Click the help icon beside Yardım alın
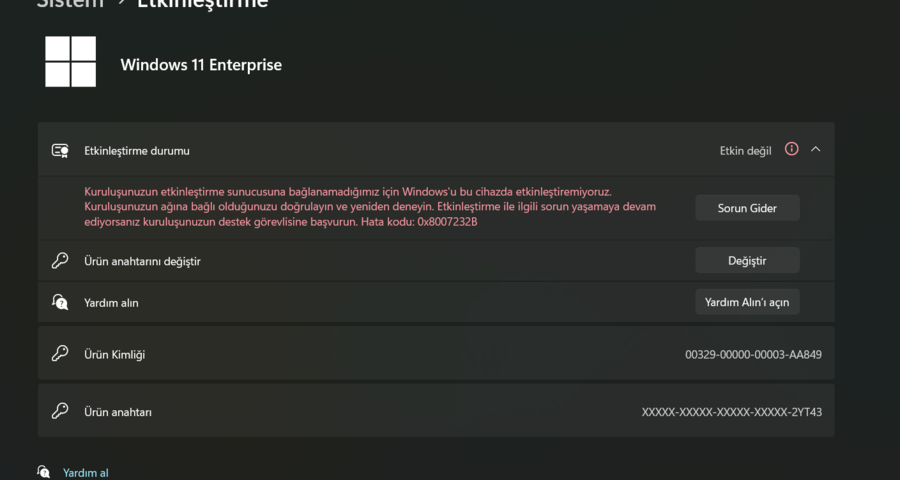 point(60,302)
